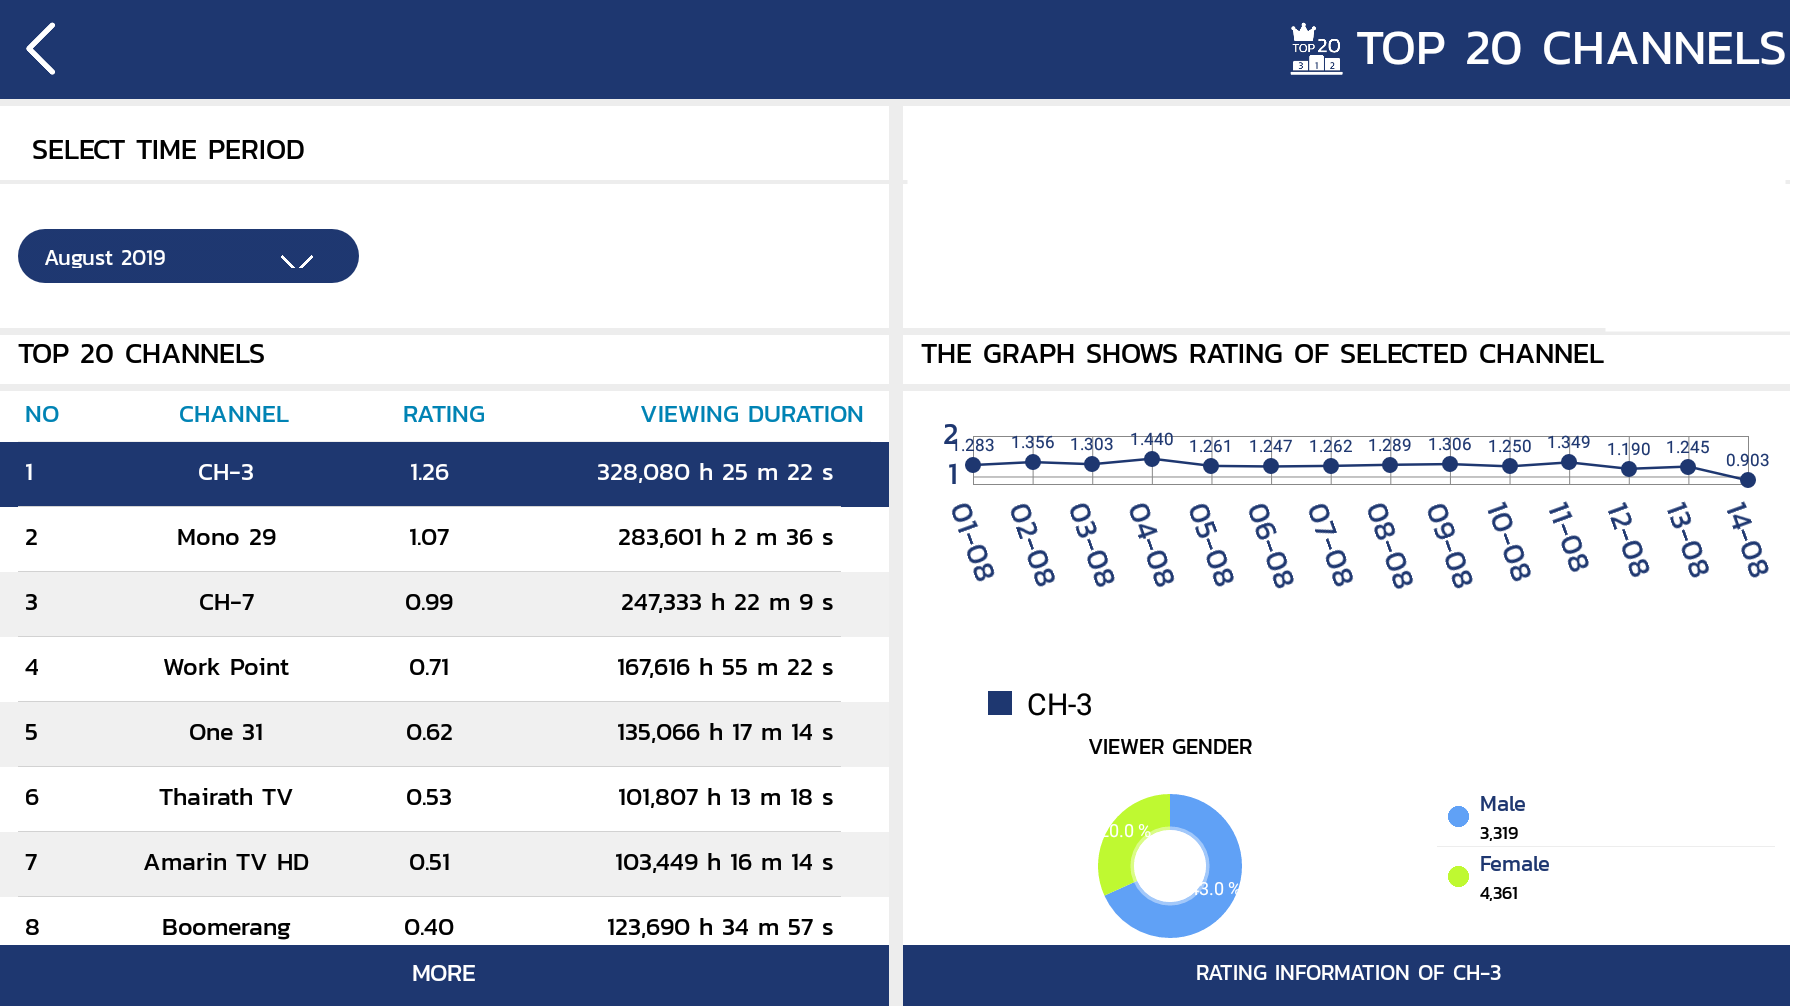
Task: Click the VIEWING DURATION column header
Action: click(752, 414)
